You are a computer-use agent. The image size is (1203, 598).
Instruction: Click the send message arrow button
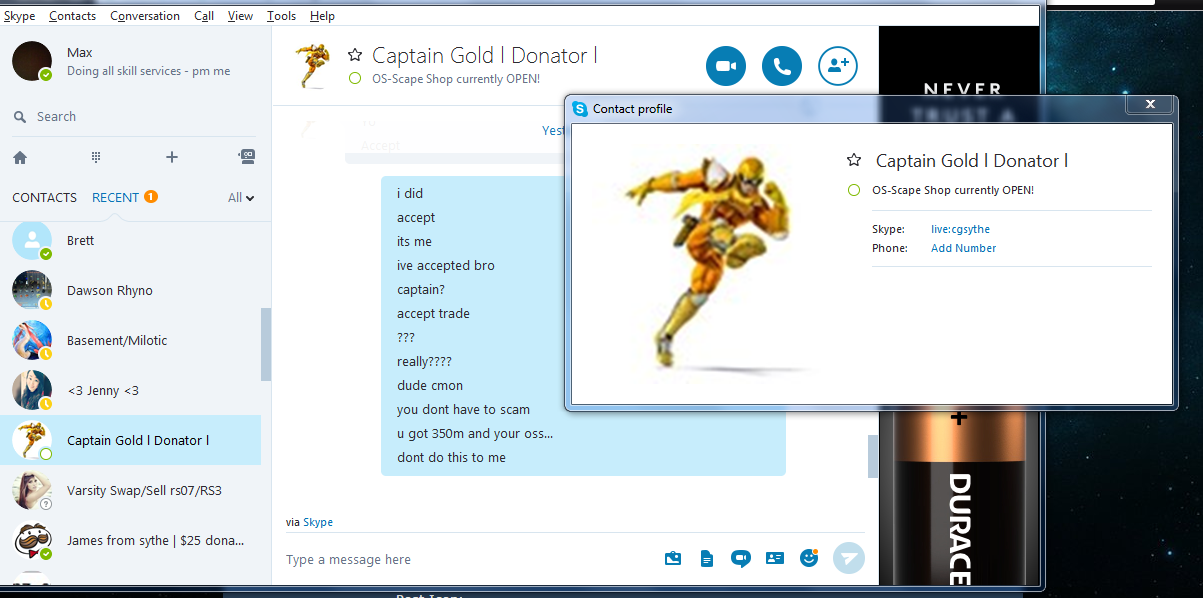point(849,558)
